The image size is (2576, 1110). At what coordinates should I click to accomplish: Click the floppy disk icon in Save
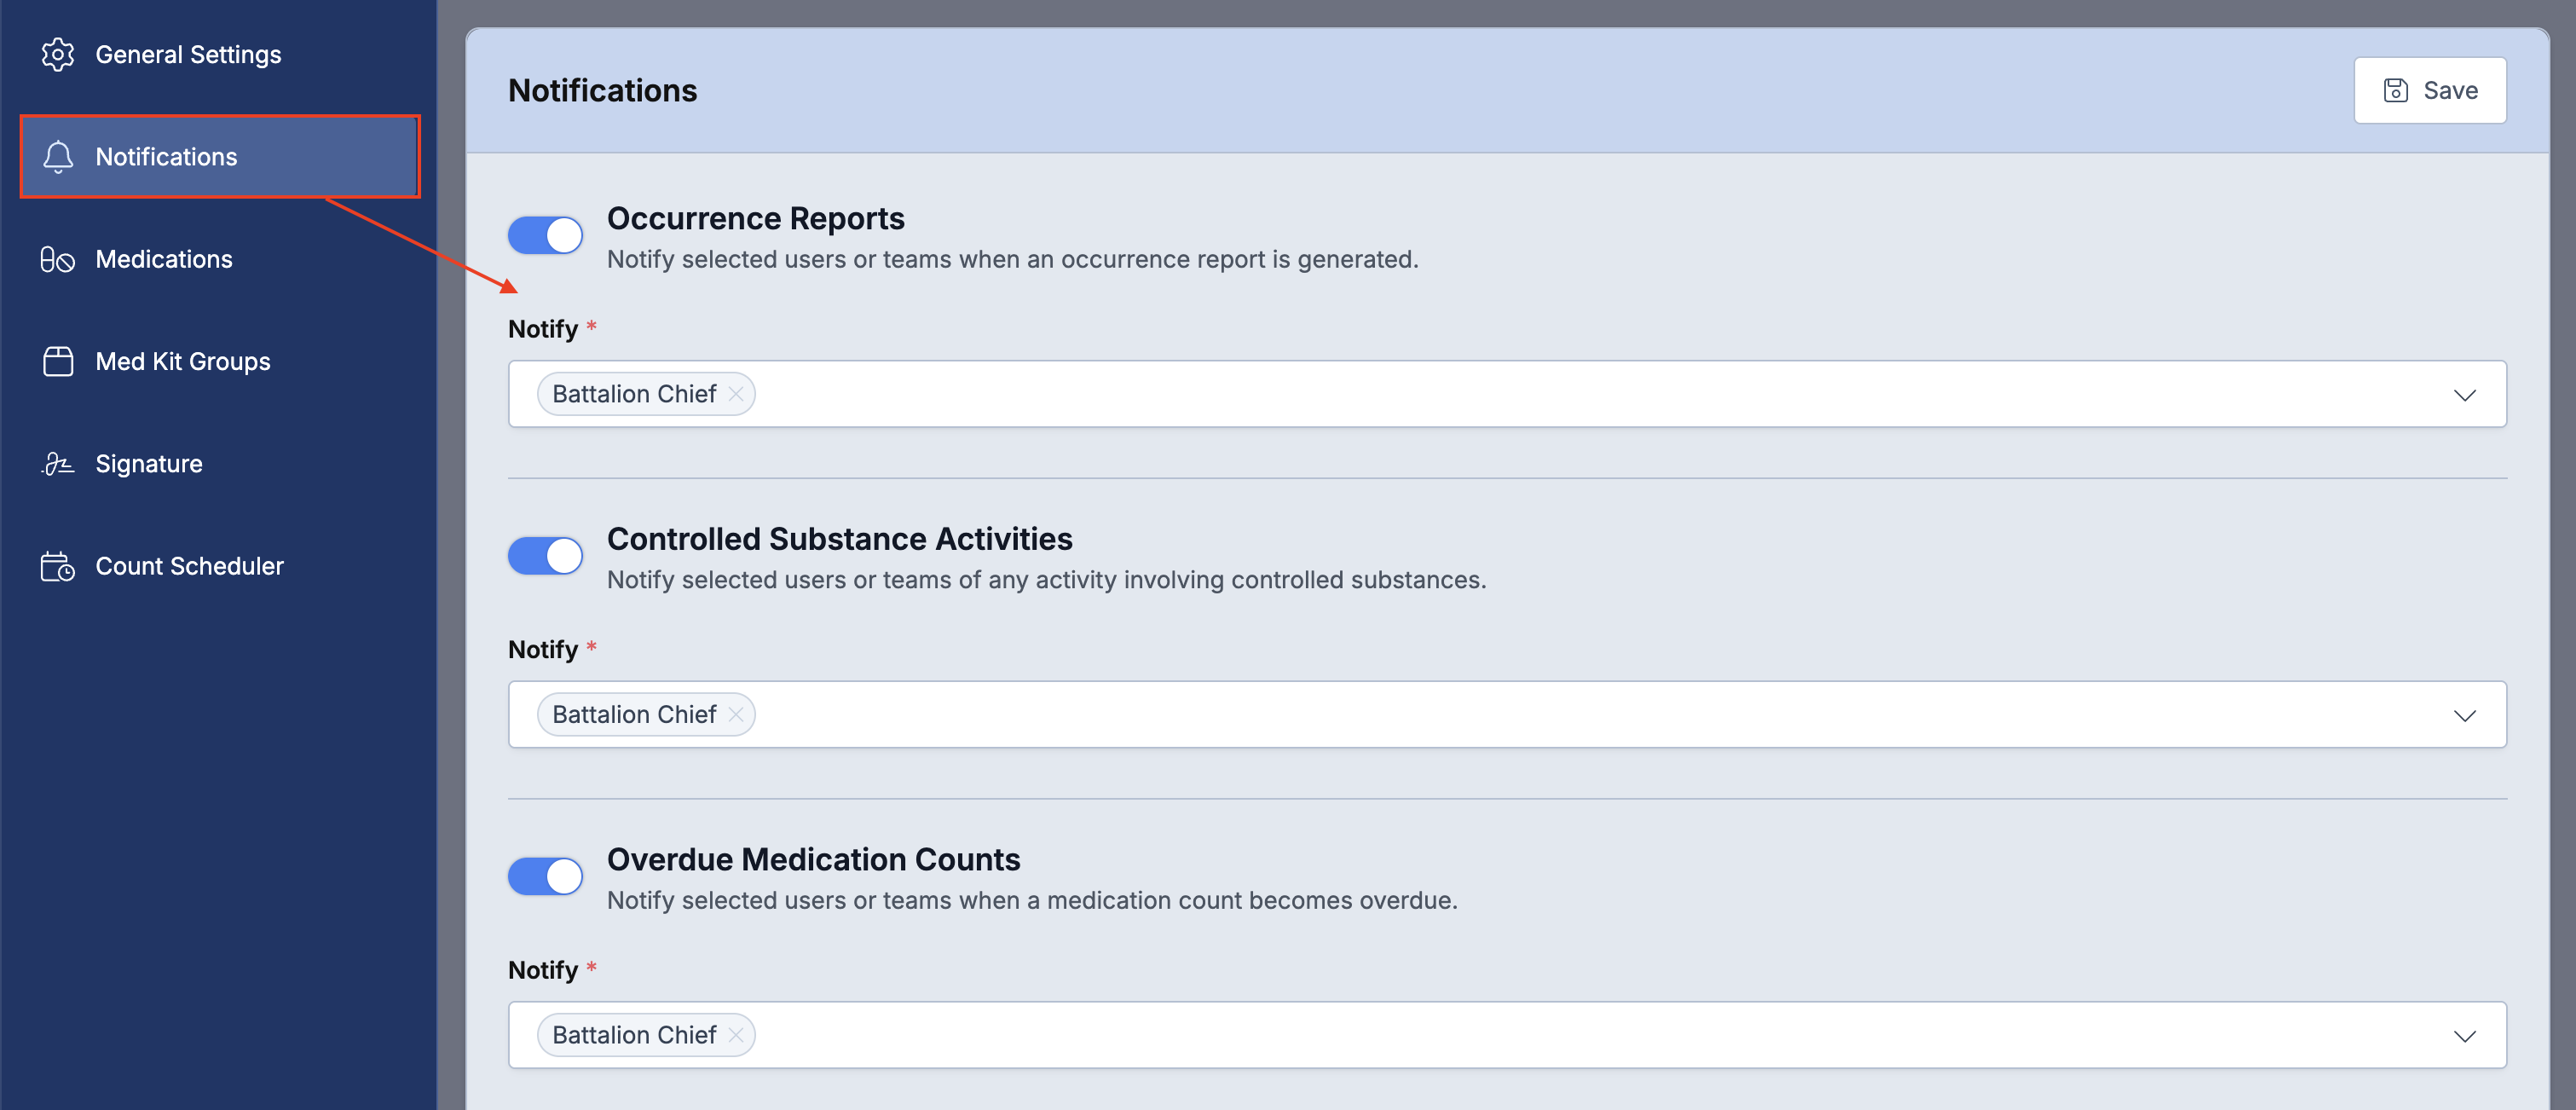pos(2395,90)
